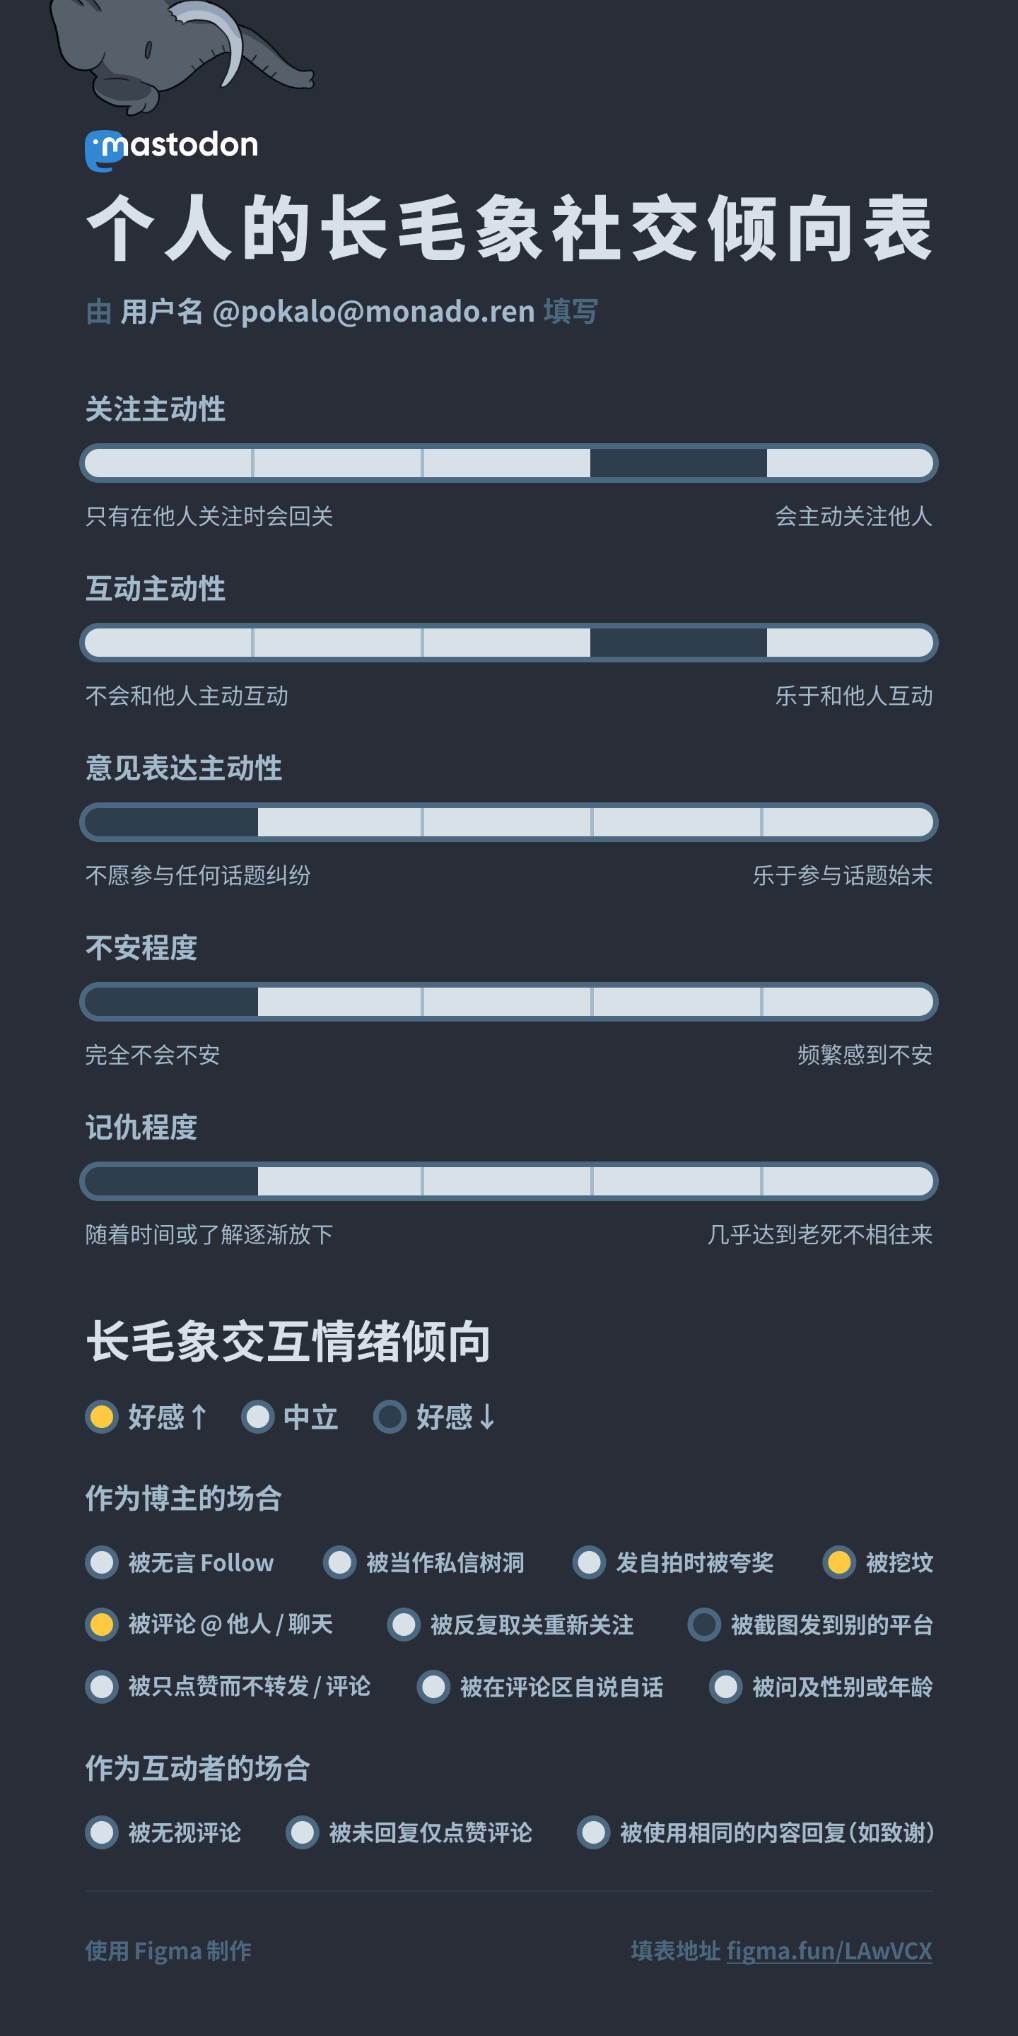The width and height of the screenshot is (1018, 2036).
Task: Toggle the 被无言 Follow option
Action: [x=102, y=1562]
